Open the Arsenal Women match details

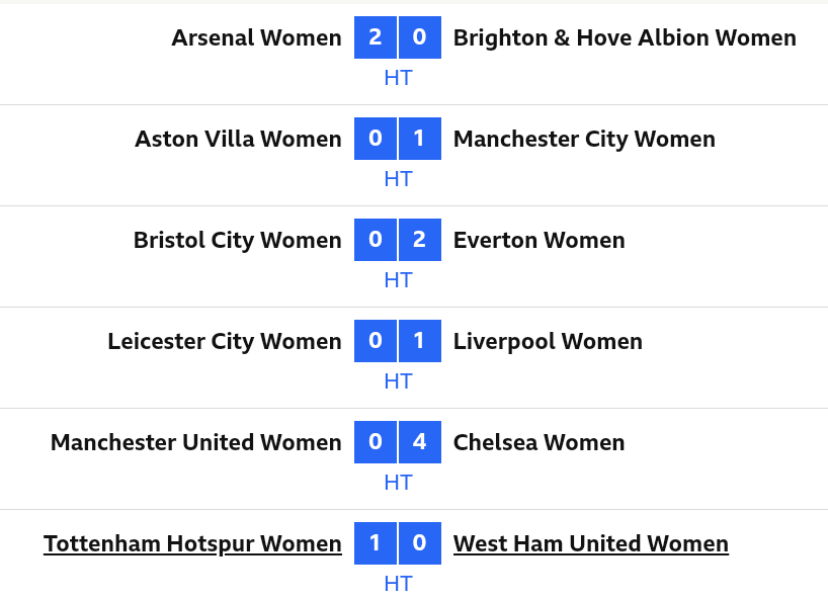[x=255, y=37]
